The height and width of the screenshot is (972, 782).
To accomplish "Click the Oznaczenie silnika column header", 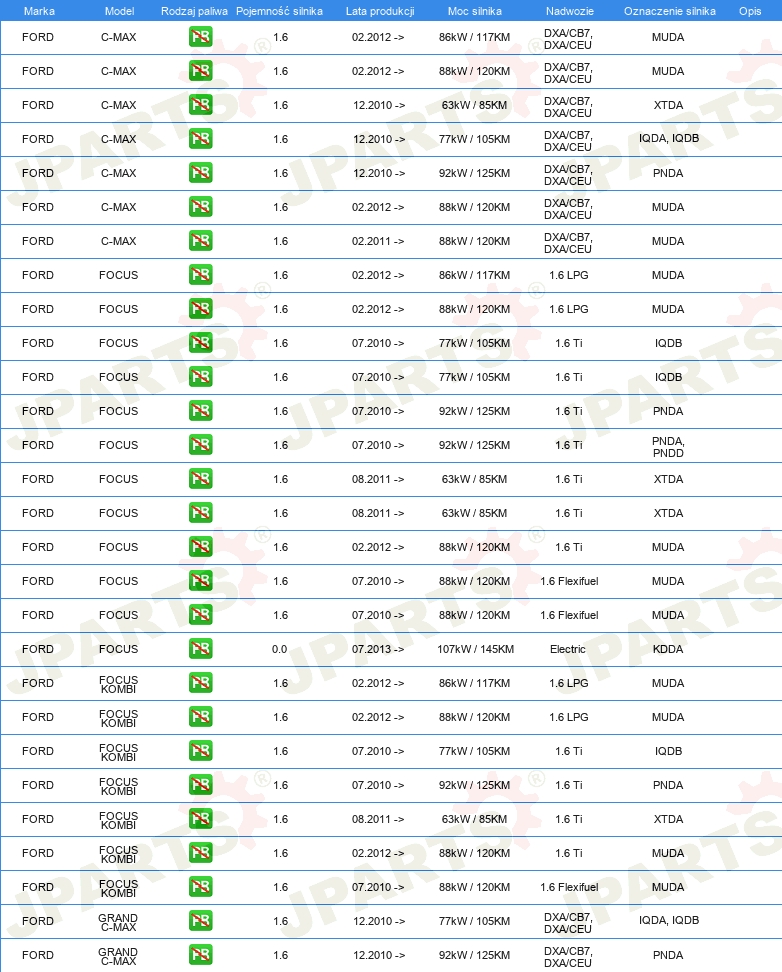I will click(x=669, y=11).
